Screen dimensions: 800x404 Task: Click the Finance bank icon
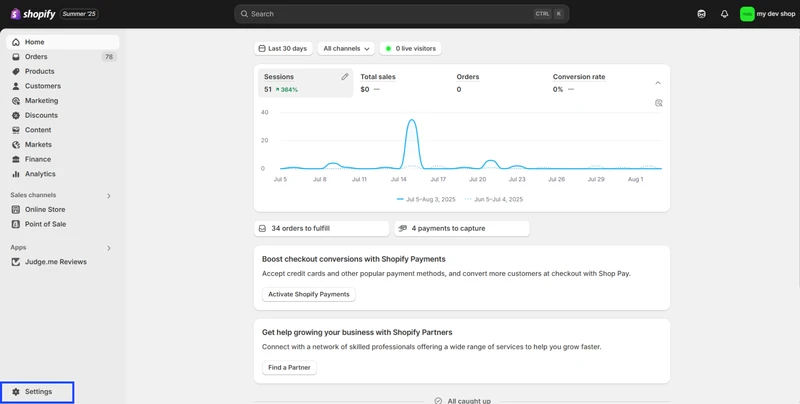[x=16, y=159]
